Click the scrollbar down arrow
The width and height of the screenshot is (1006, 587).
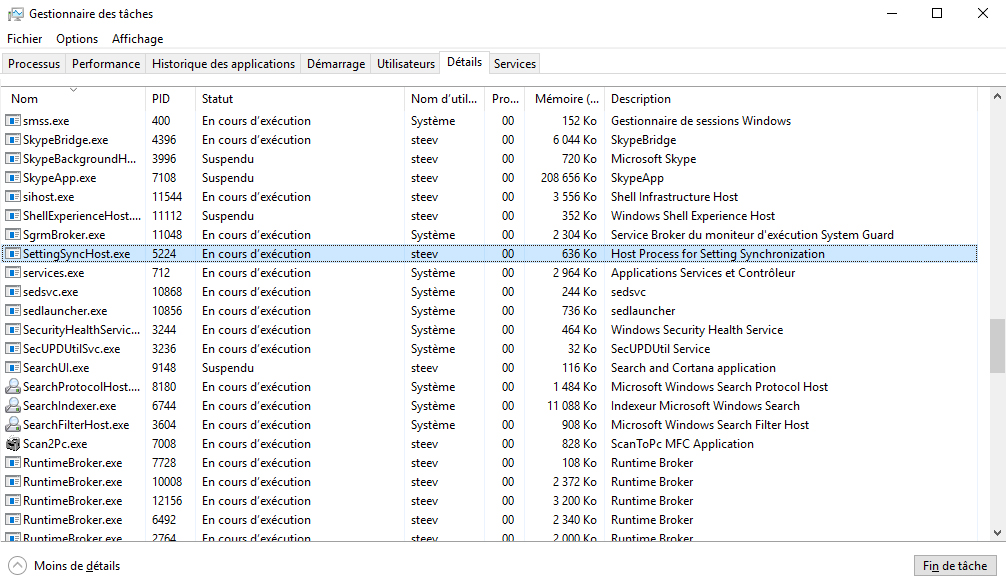pyautogui.click(x=997, y=532)
